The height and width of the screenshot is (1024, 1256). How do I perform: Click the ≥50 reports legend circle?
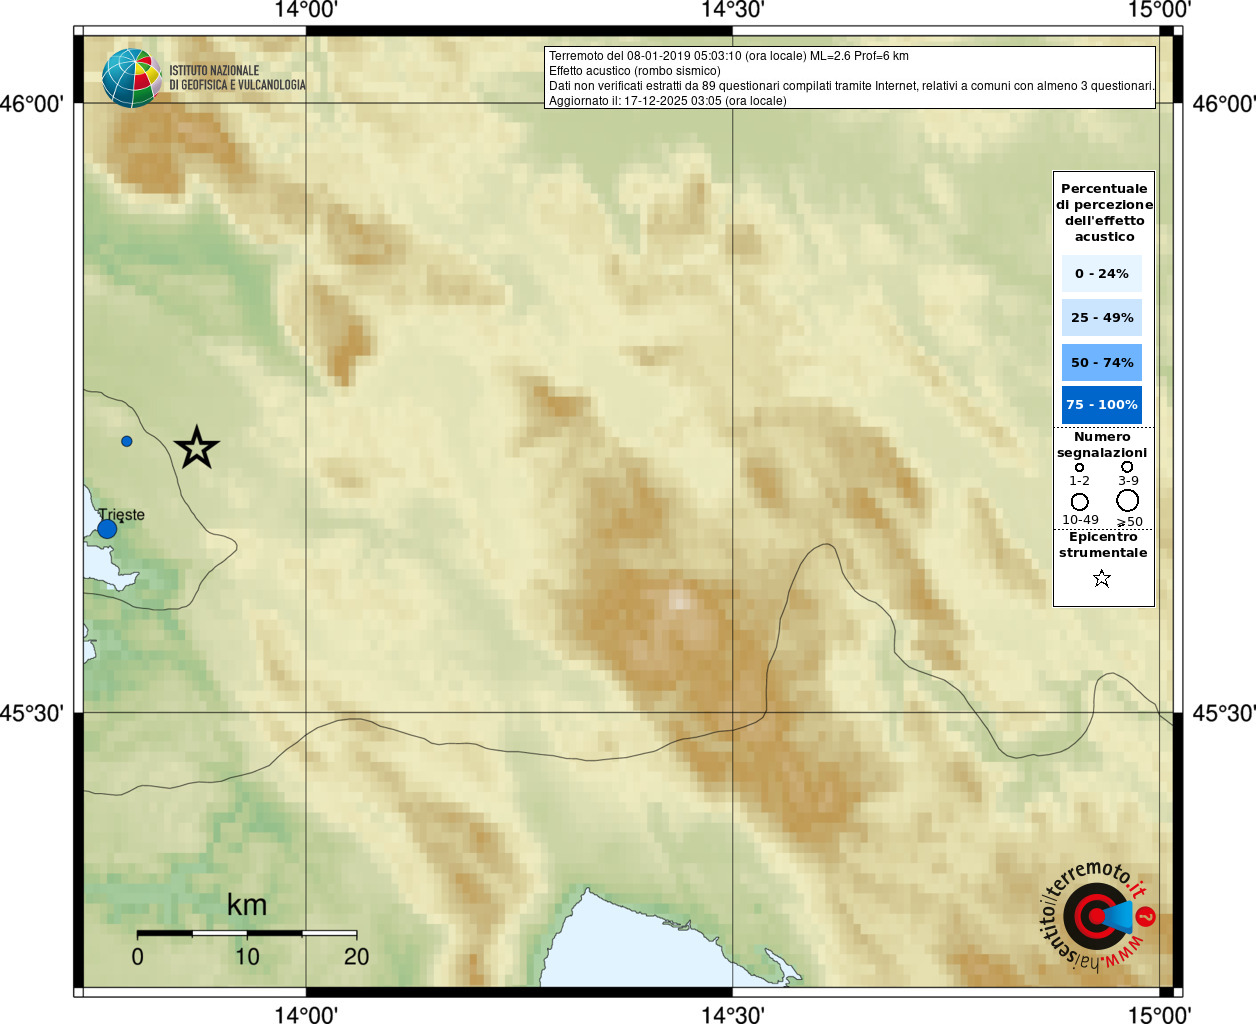pyautogui.click(x=1128, y=500)
